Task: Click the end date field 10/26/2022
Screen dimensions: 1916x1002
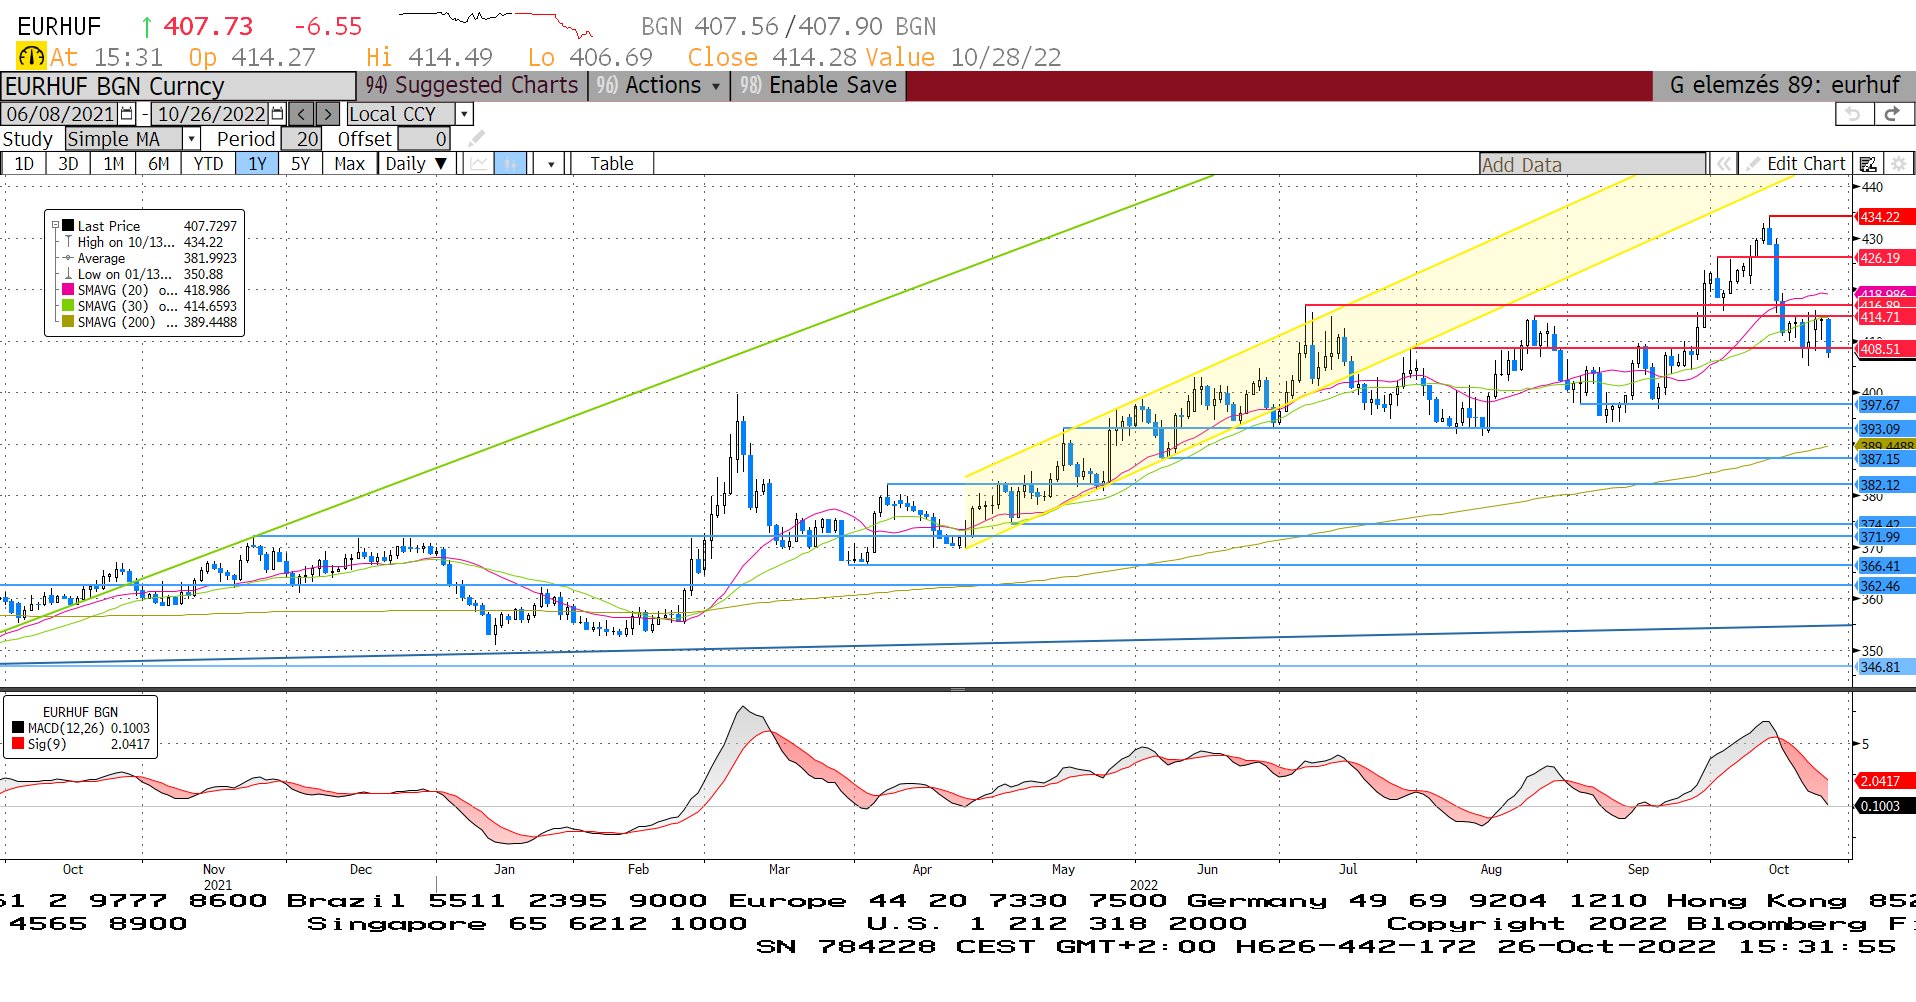Action: click(211, 114)
